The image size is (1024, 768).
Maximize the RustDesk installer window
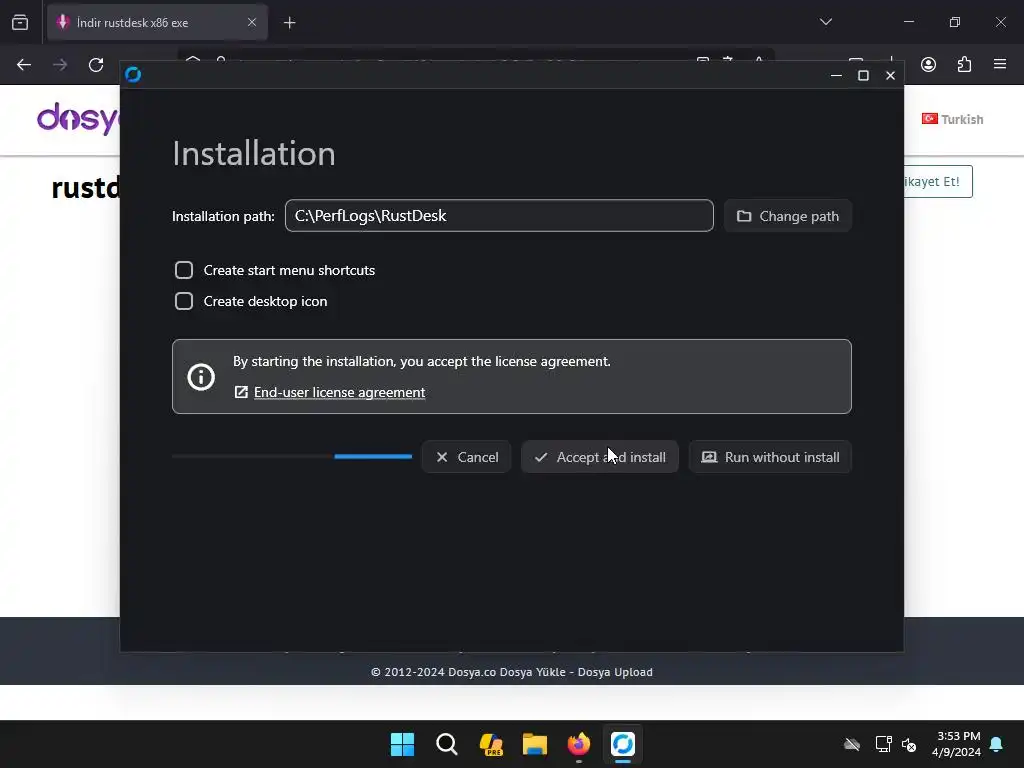point(863,75)
